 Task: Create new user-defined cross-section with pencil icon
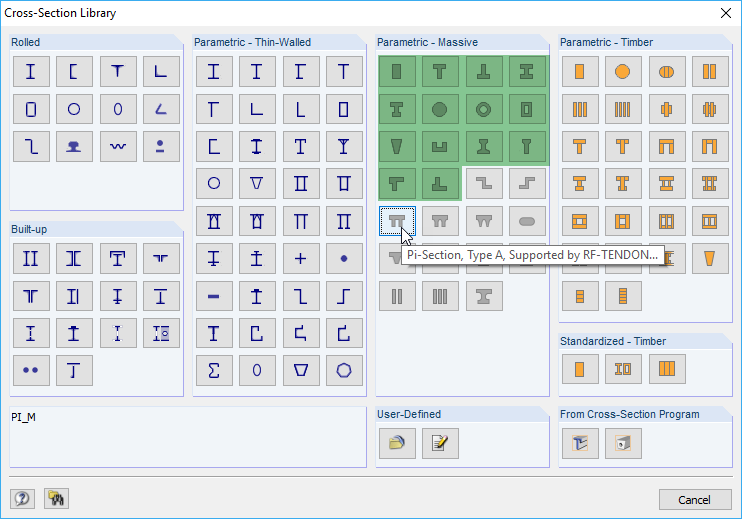tap(440, 443)
